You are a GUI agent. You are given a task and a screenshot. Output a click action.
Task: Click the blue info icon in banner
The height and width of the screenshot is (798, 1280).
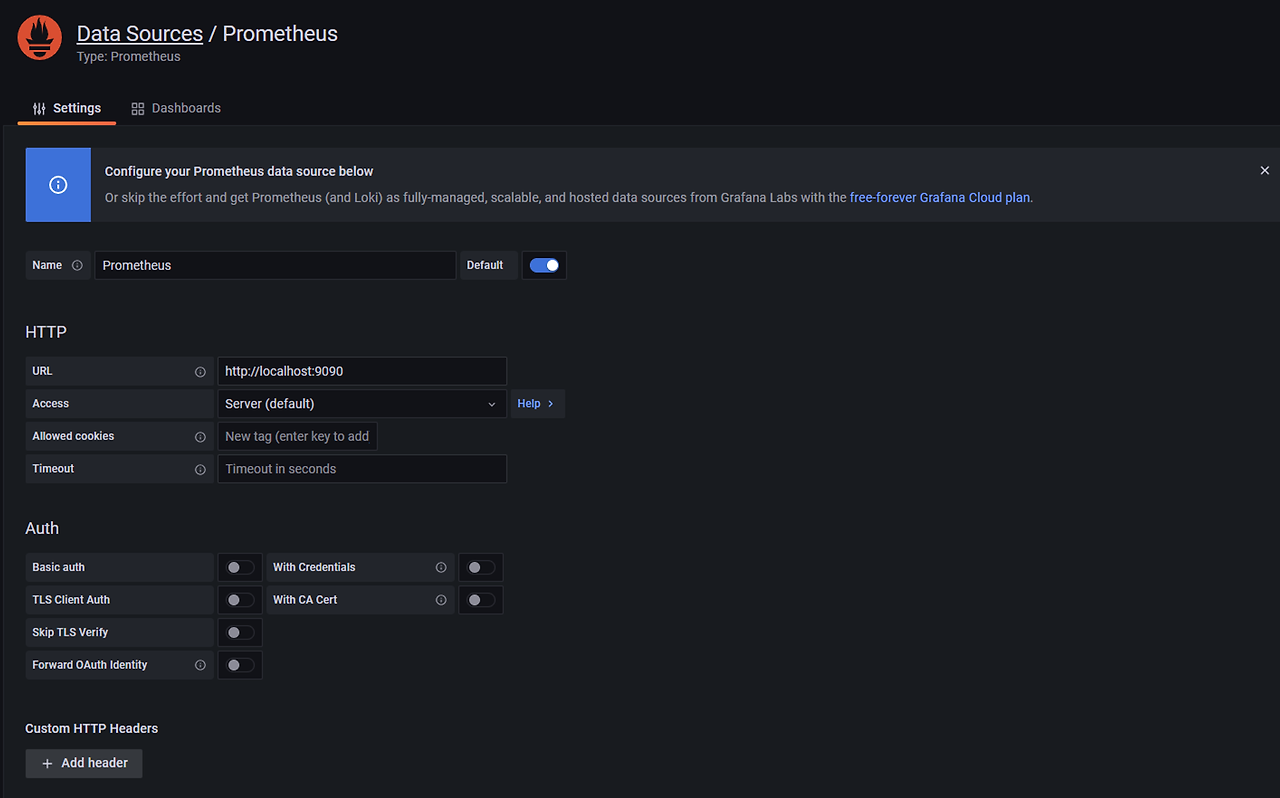(x=58, y=185)
